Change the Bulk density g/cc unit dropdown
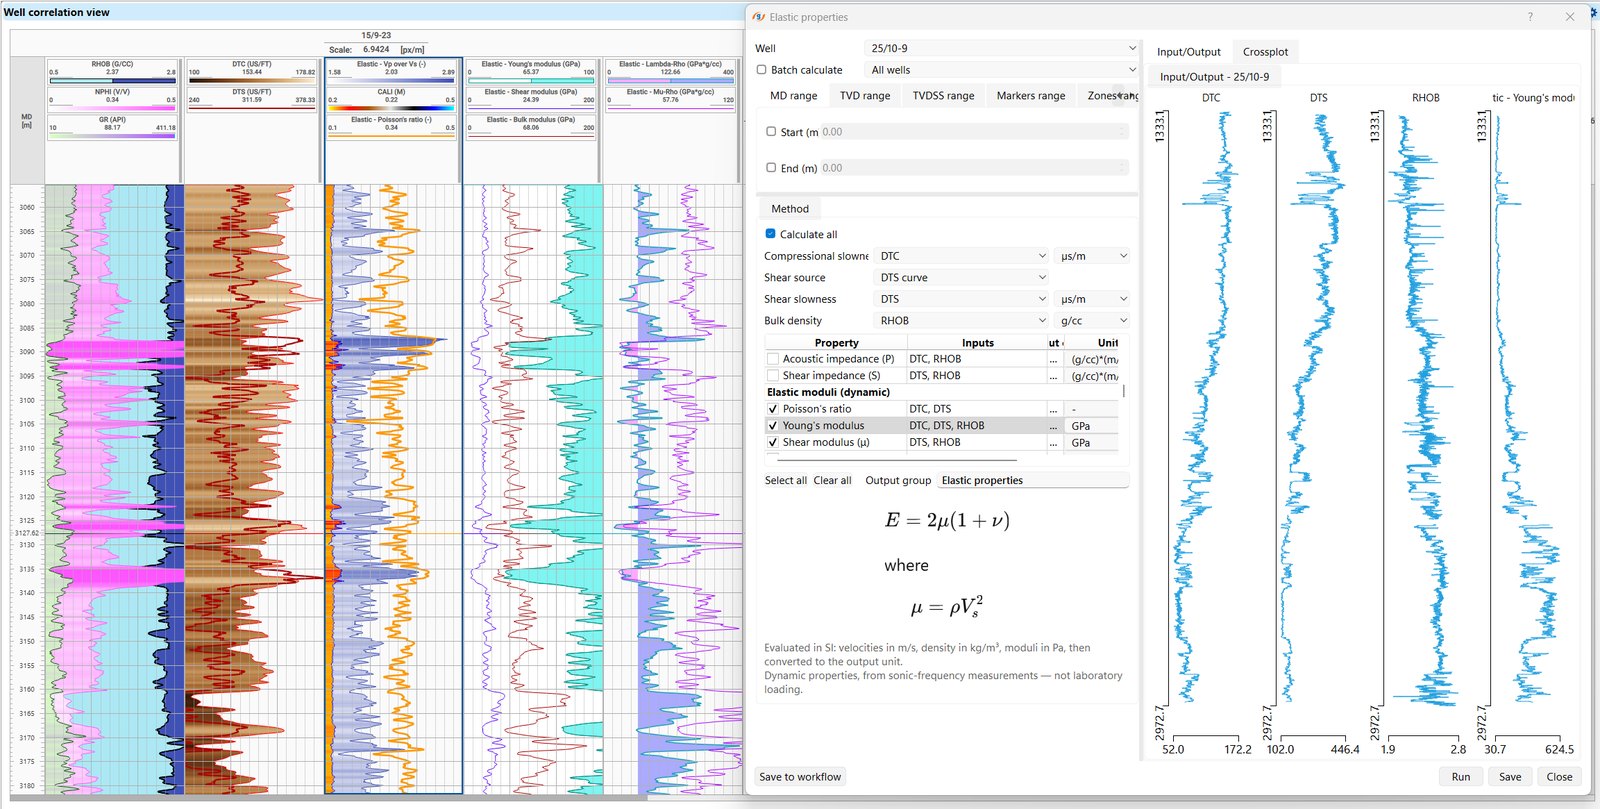1600x809 pixels. point(1093,321)
